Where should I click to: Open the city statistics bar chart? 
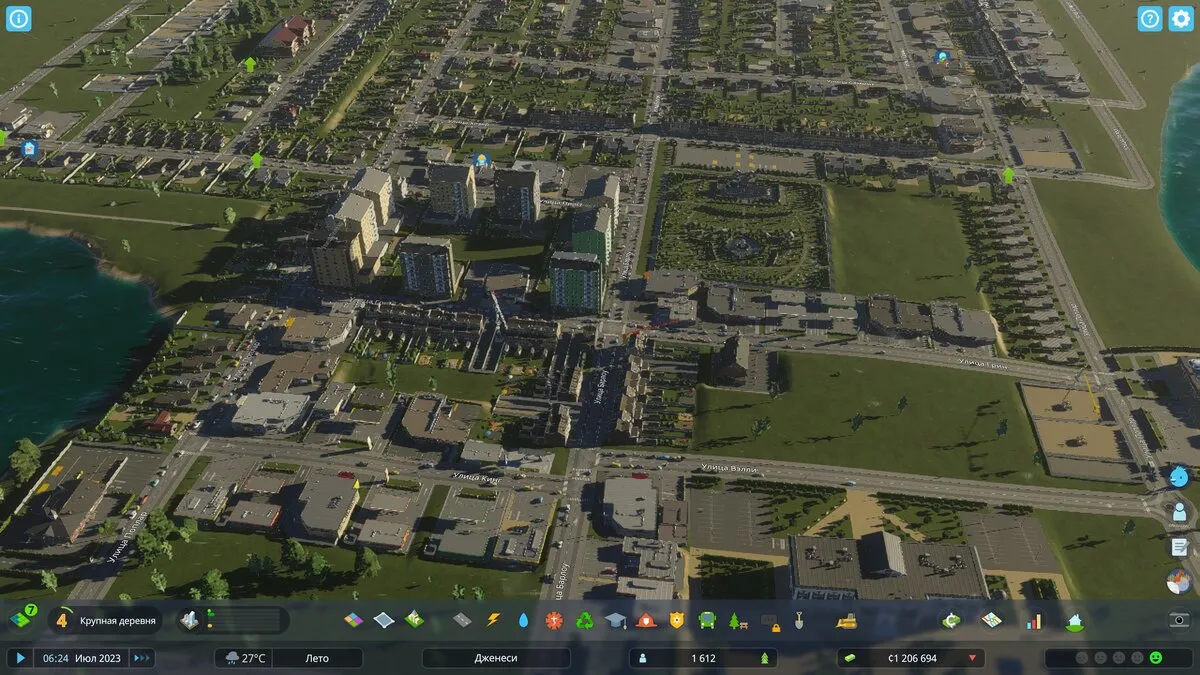(x=1033, y=620)
